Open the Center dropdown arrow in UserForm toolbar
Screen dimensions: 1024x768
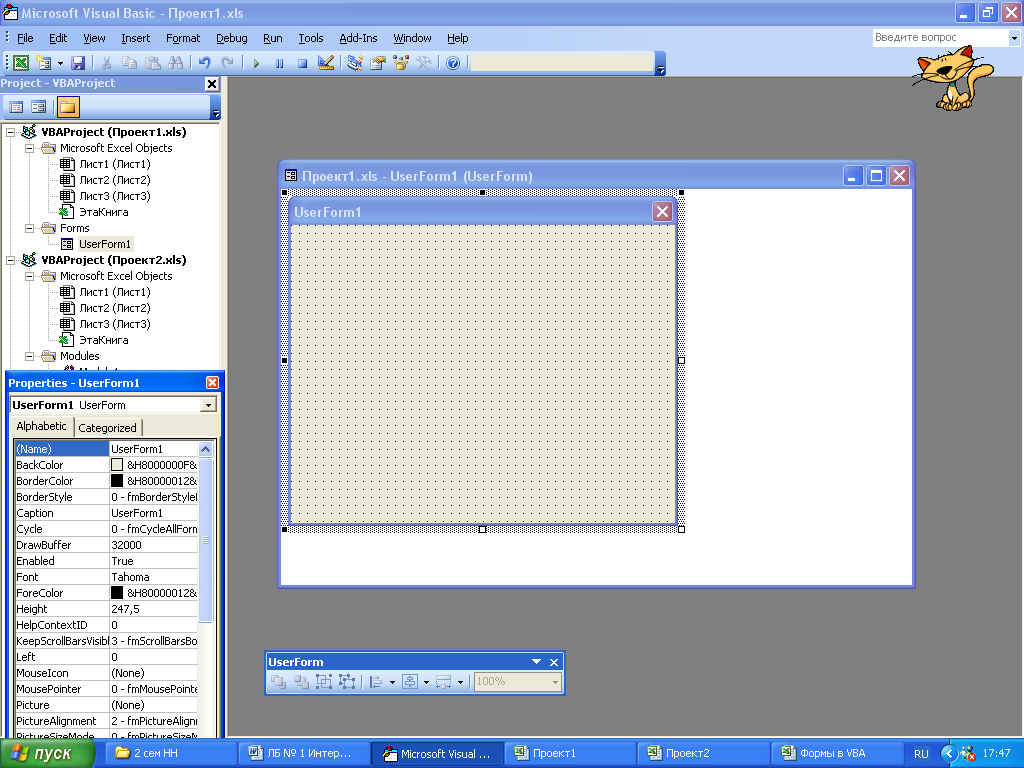click(426, 682)
